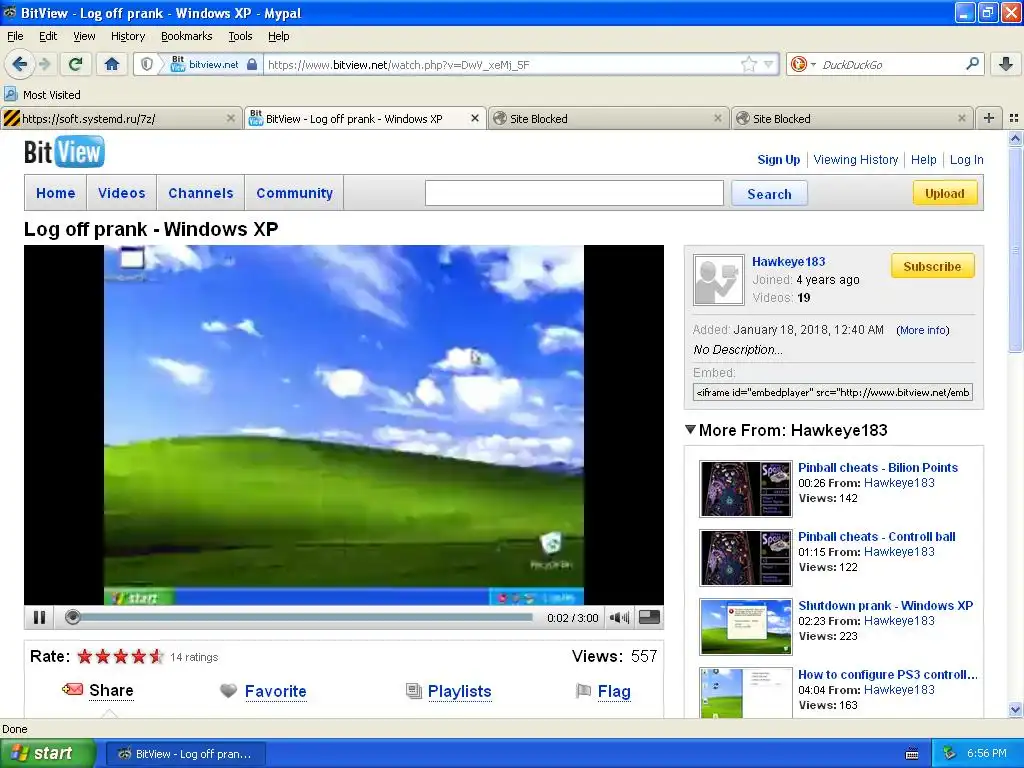This screenshot has height=768, width=1024.
Task: Open the Videos section
Action: click(121, 193)
